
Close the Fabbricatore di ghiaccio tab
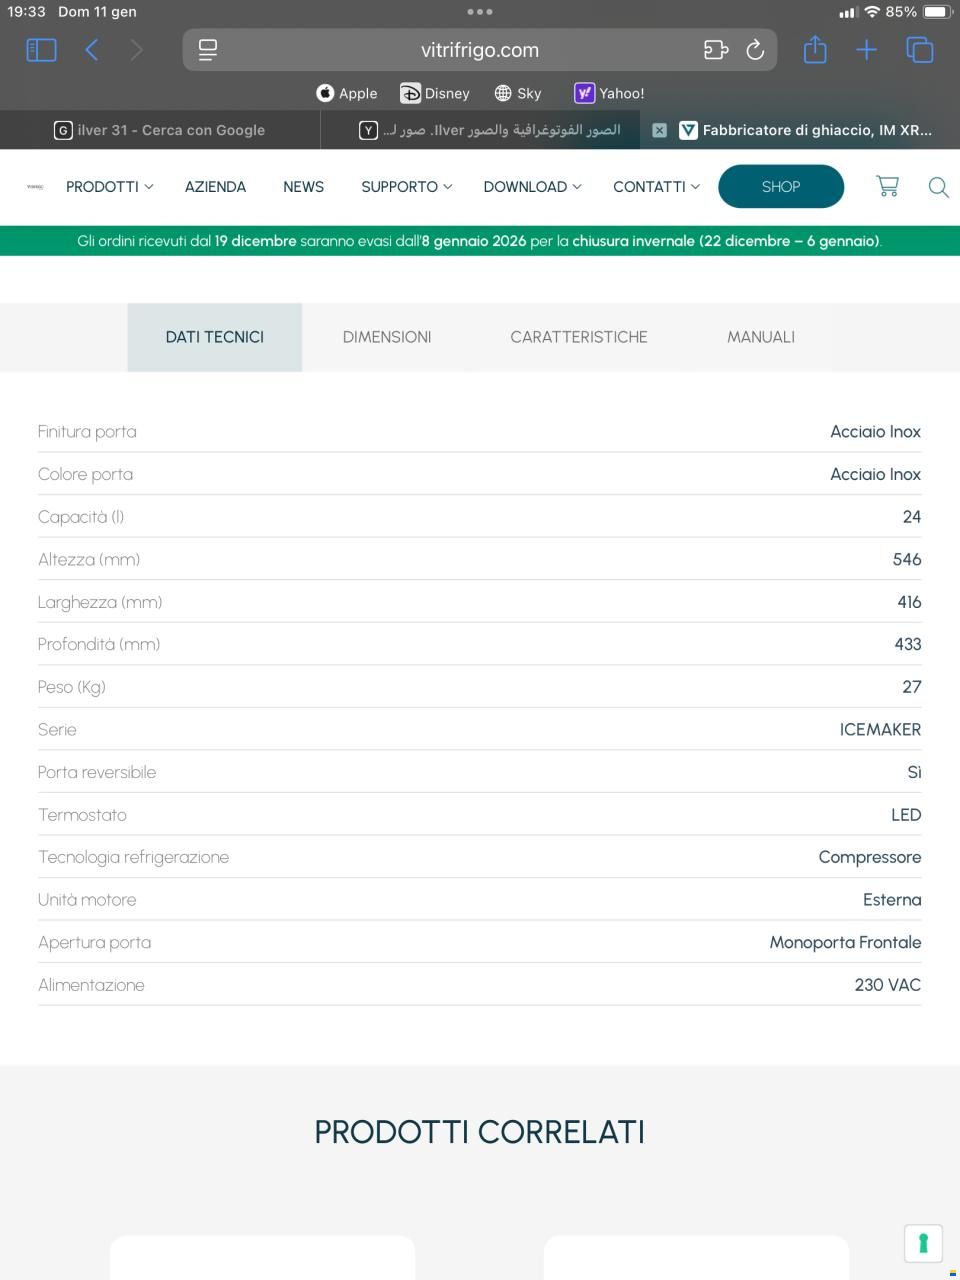(659, 130)
